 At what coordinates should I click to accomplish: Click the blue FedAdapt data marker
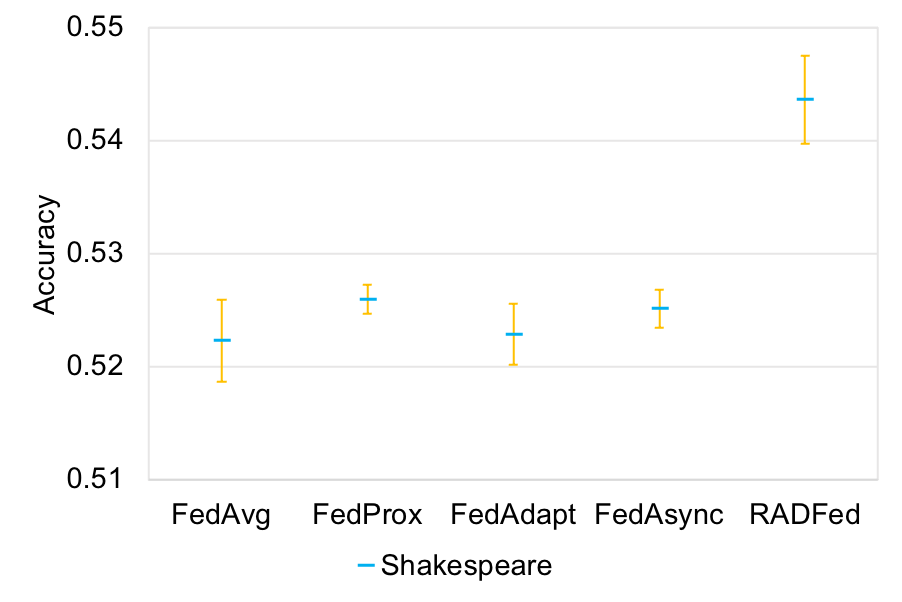513,334
